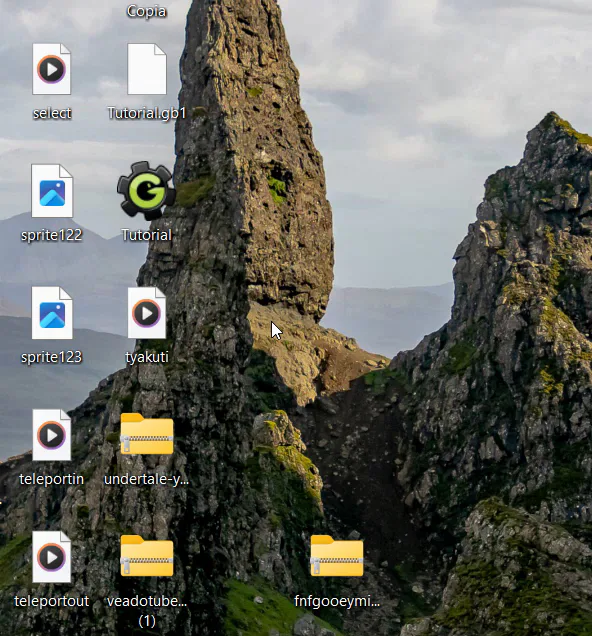The height and width of the screenshot is (636, 592).
Task: Select the GameMaker Tutorial gear icon
Action: [x=146, y=191]
